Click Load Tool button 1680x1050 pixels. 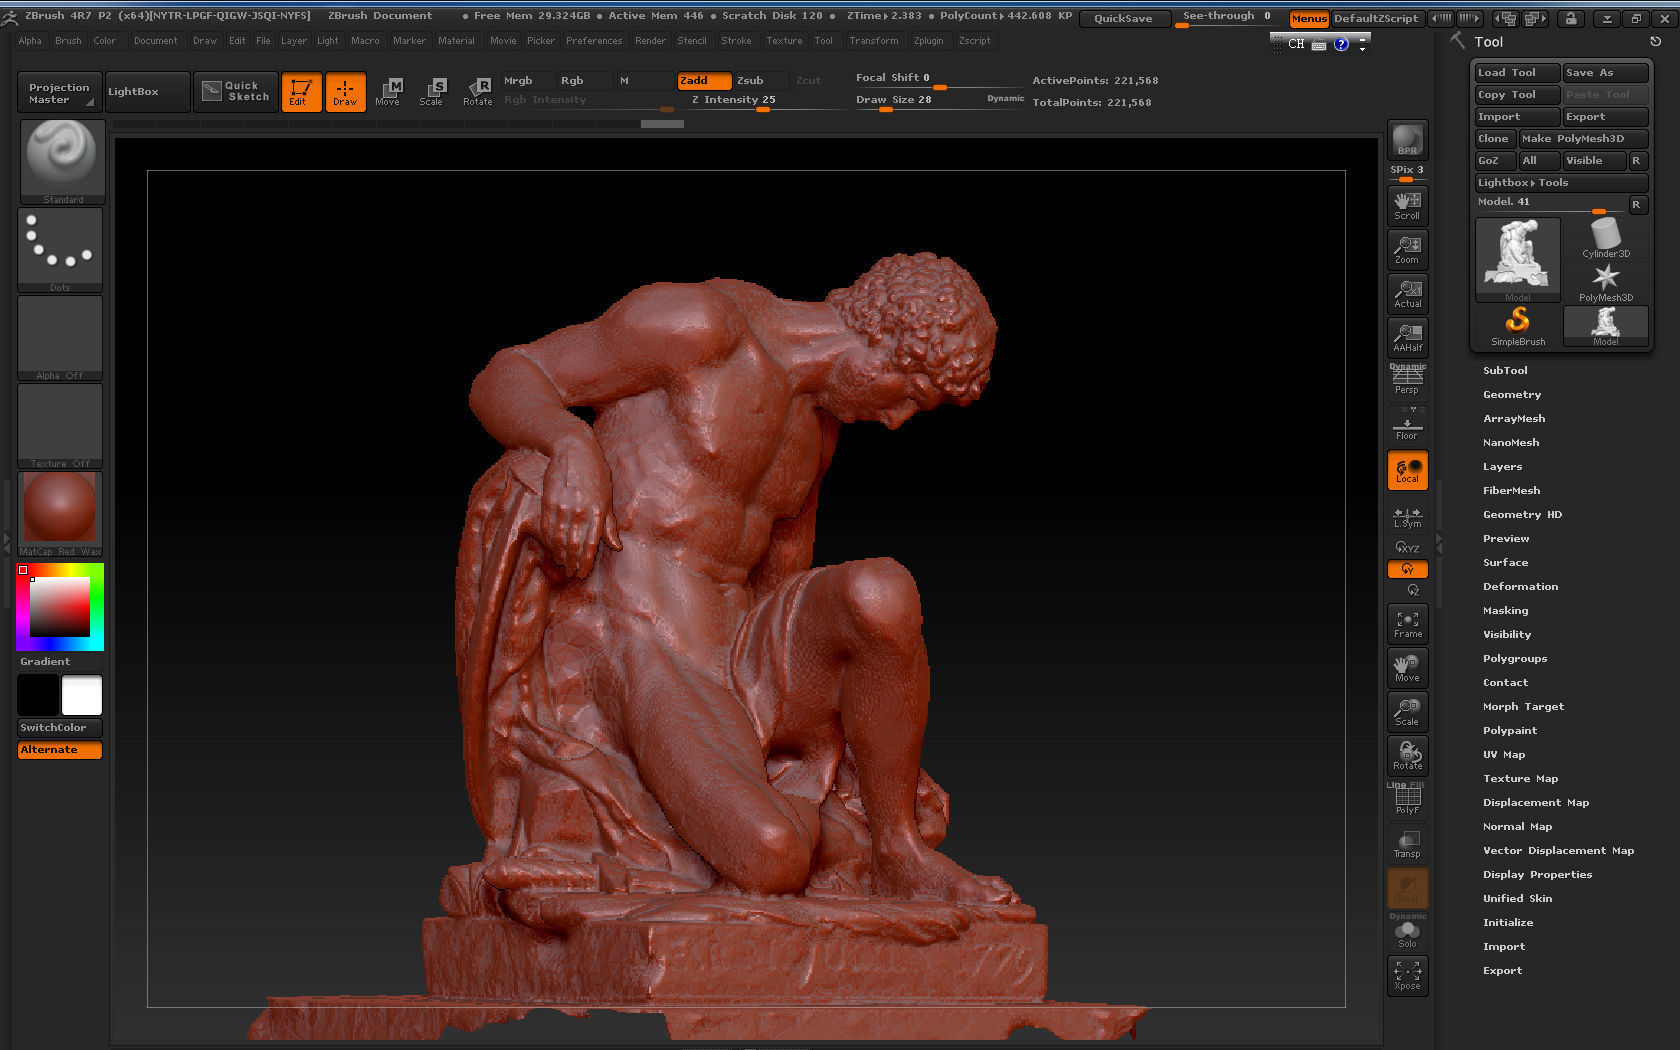[1518, 73]
